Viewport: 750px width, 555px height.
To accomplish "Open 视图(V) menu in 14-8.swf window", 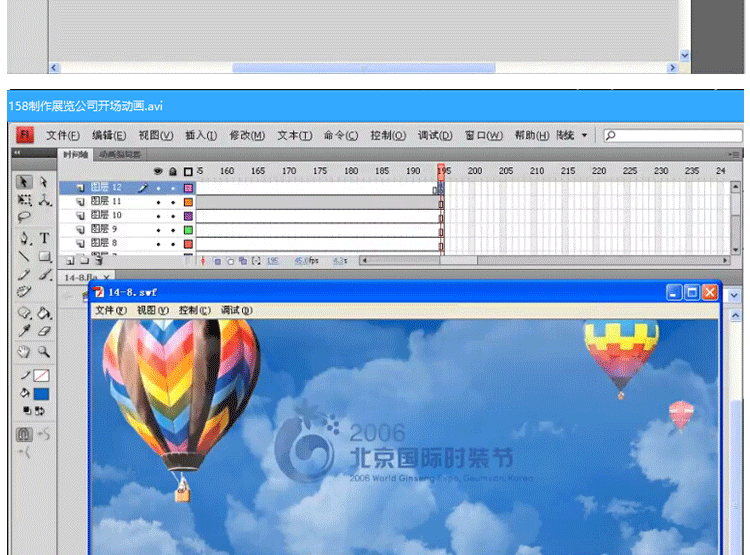I will (153, 311).
